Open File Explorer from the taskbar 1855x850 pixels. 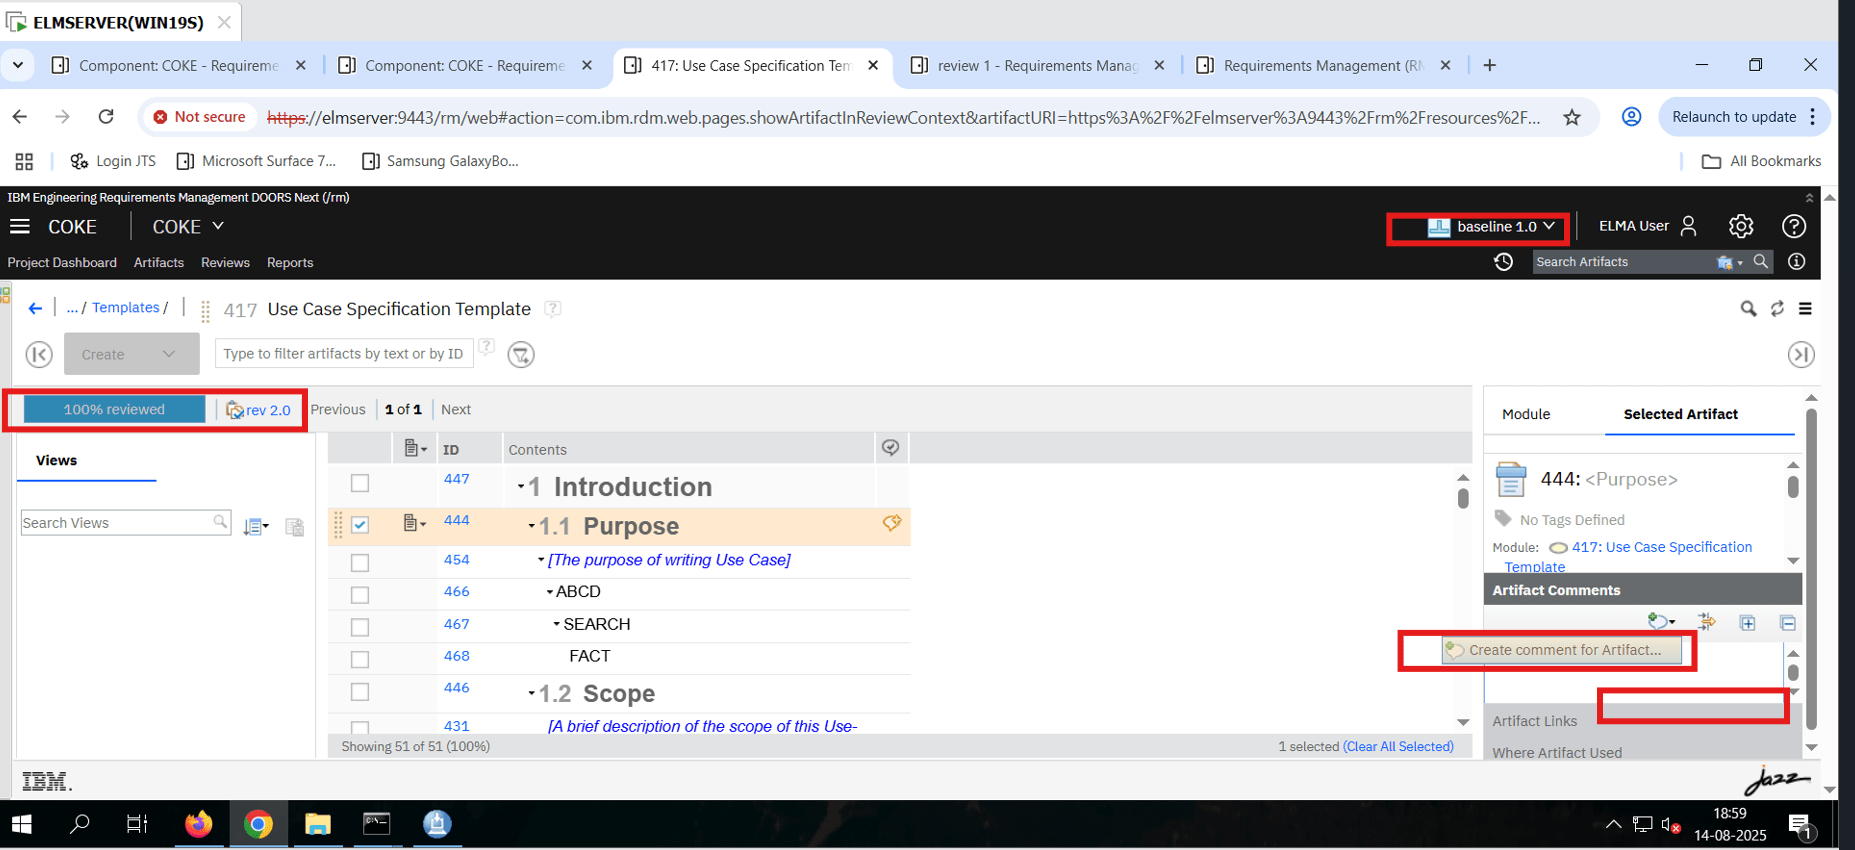(x=318, y=824)
